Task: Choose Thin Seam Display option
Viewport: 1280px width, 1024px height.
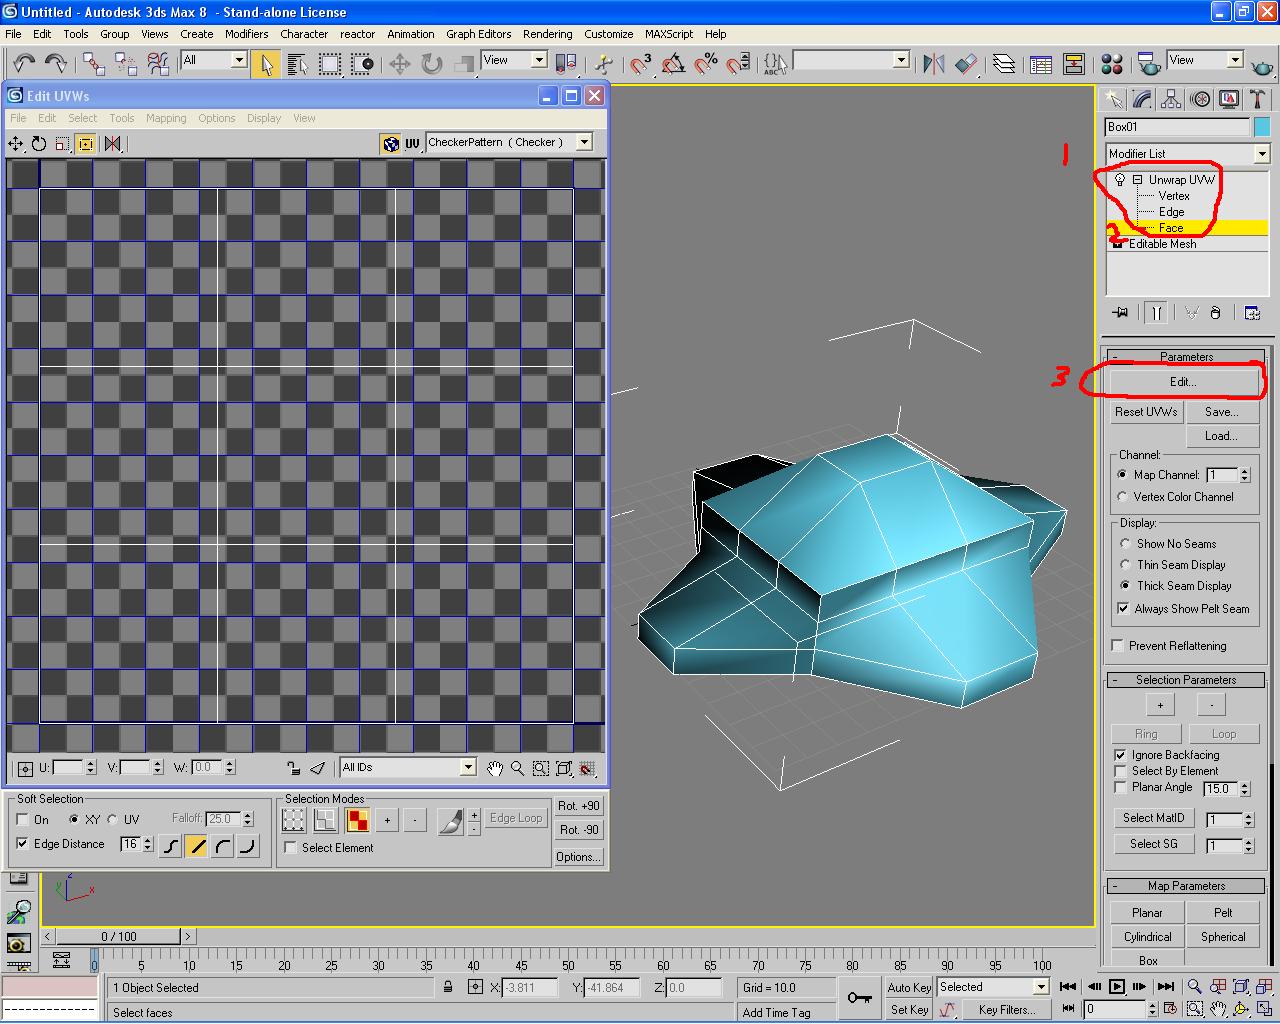Action: pos(1125,565)
